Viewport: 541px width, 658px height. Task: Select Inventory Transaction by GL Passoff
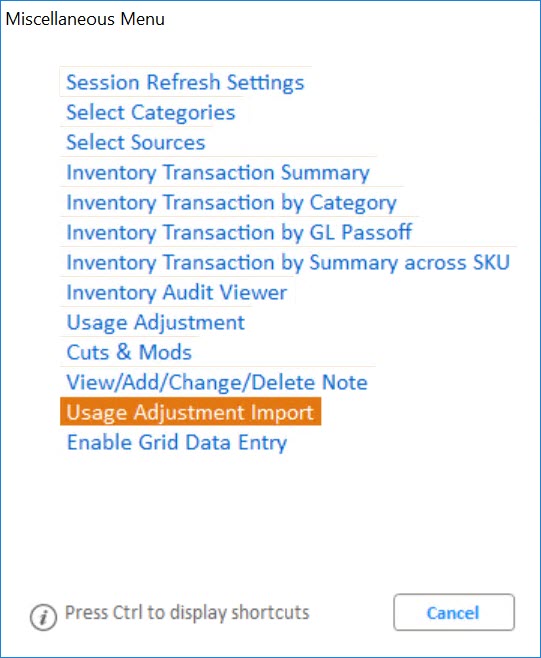(x=239, y=232)
